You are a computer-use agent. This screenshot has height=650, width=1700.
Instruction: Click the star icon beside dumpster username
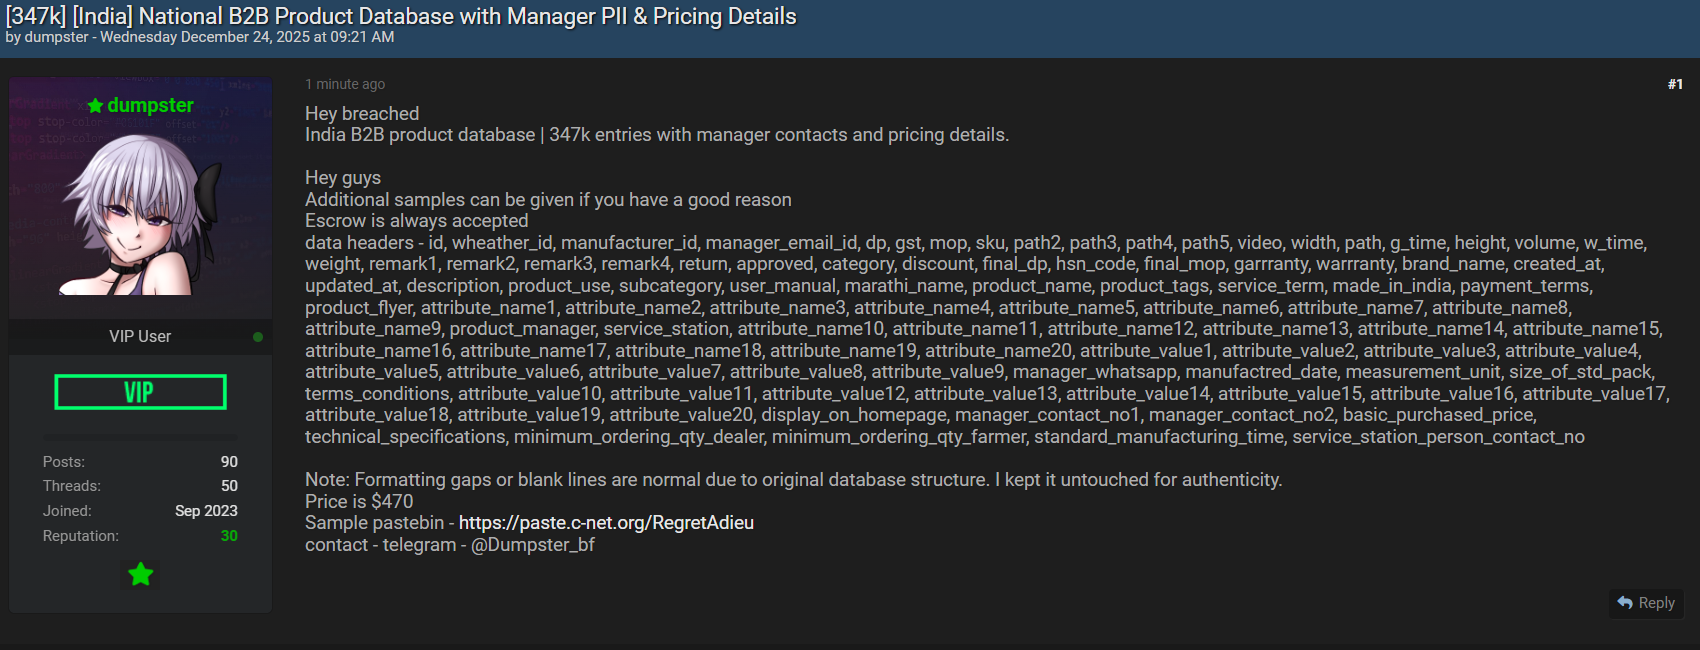click(x=95, y=106)
